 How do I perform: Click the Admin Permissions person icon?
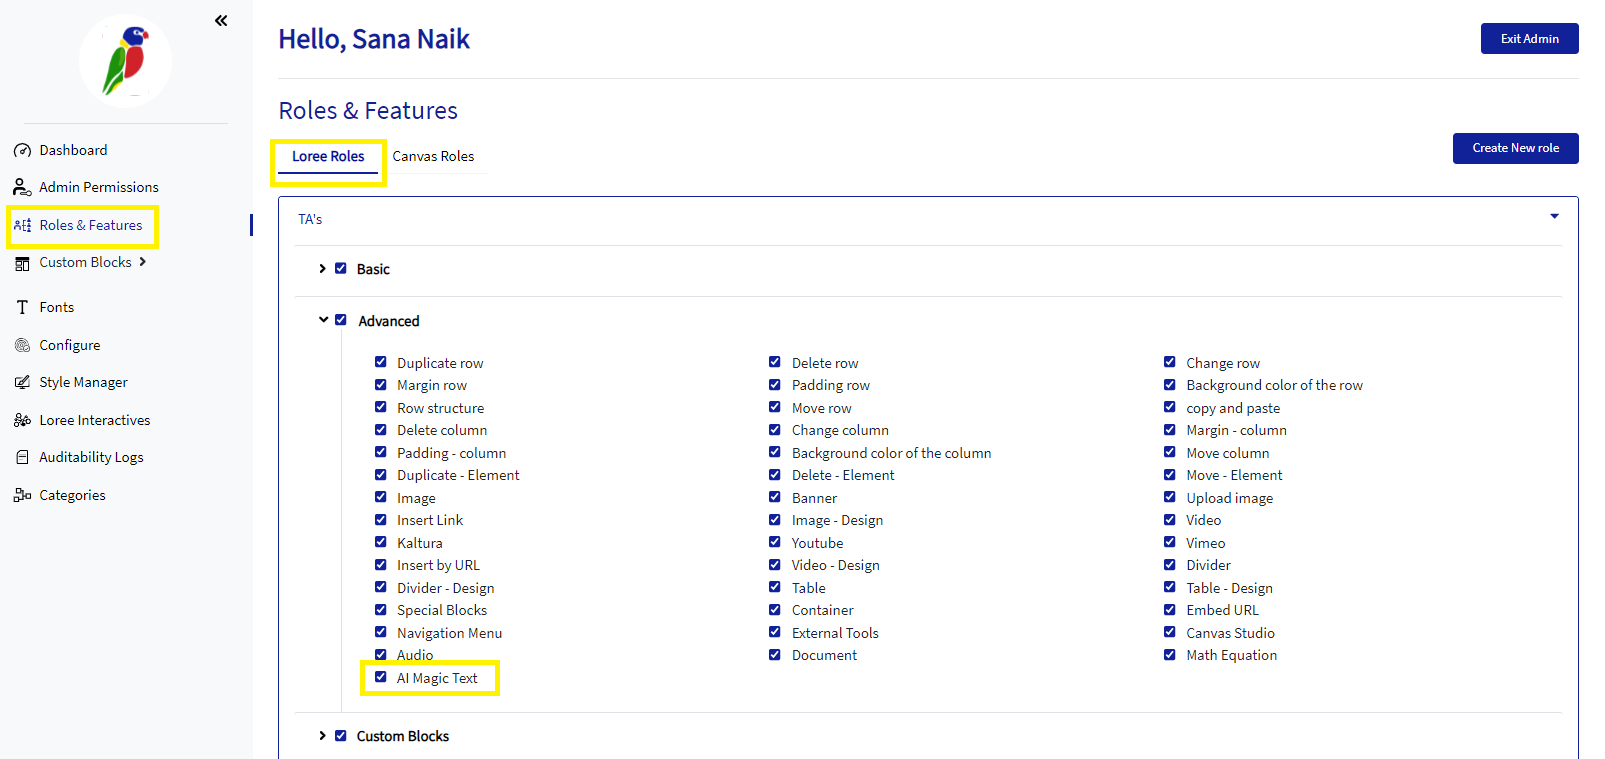pos(22,187)
